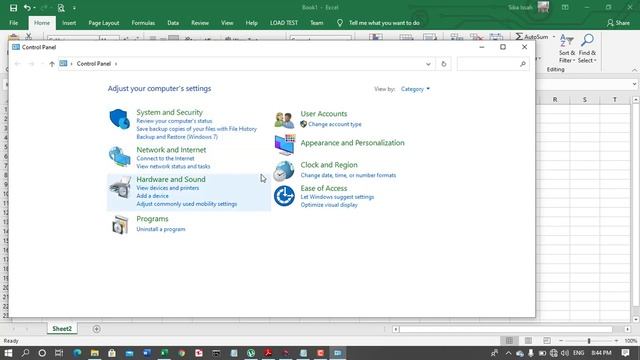Open the Ease of Access blue circle icon
The height and width of the screenshot is (360, 640).
pos(284,196)
